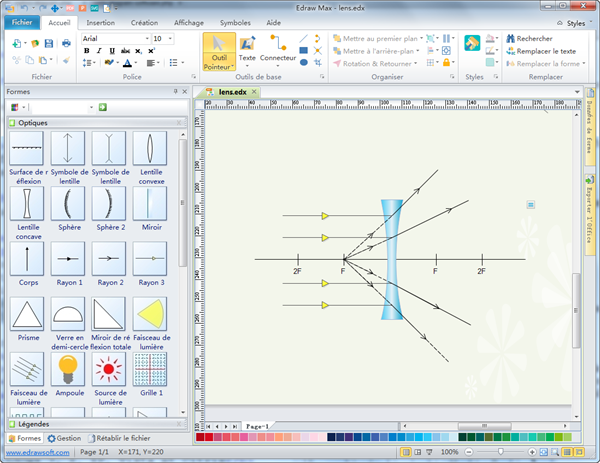
Task: Switch to the Affichage ribbon tab
Action: [190, 21]
